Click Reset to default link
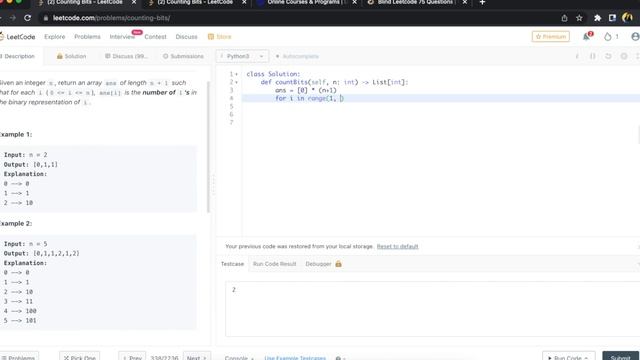This screenshot has height=360, width=640. [x=398, y=247]
